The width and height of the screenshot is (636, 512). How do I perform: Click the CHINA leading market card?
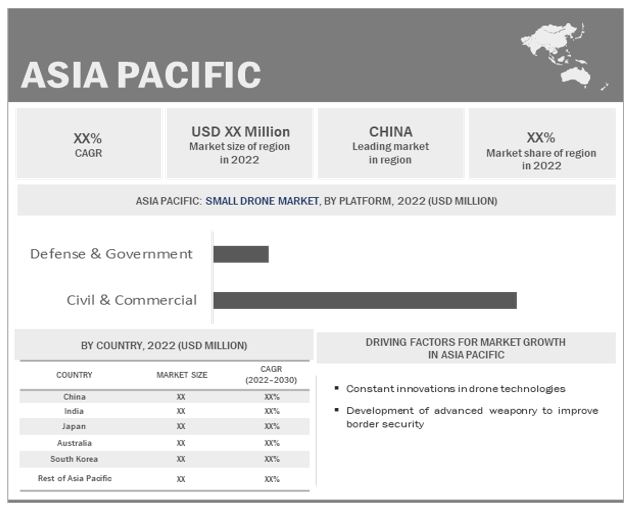tap(390, 144)
